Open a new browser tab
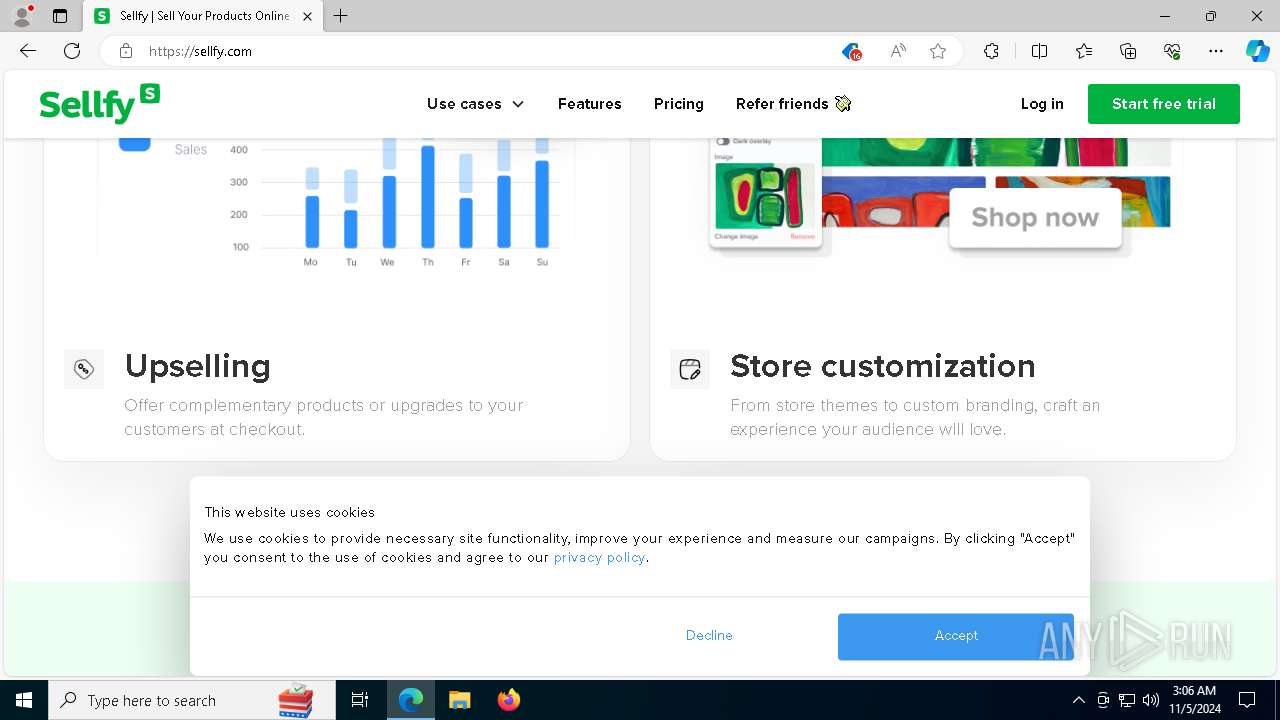Viewport: 1280px width, 720px height. [341, 16]
